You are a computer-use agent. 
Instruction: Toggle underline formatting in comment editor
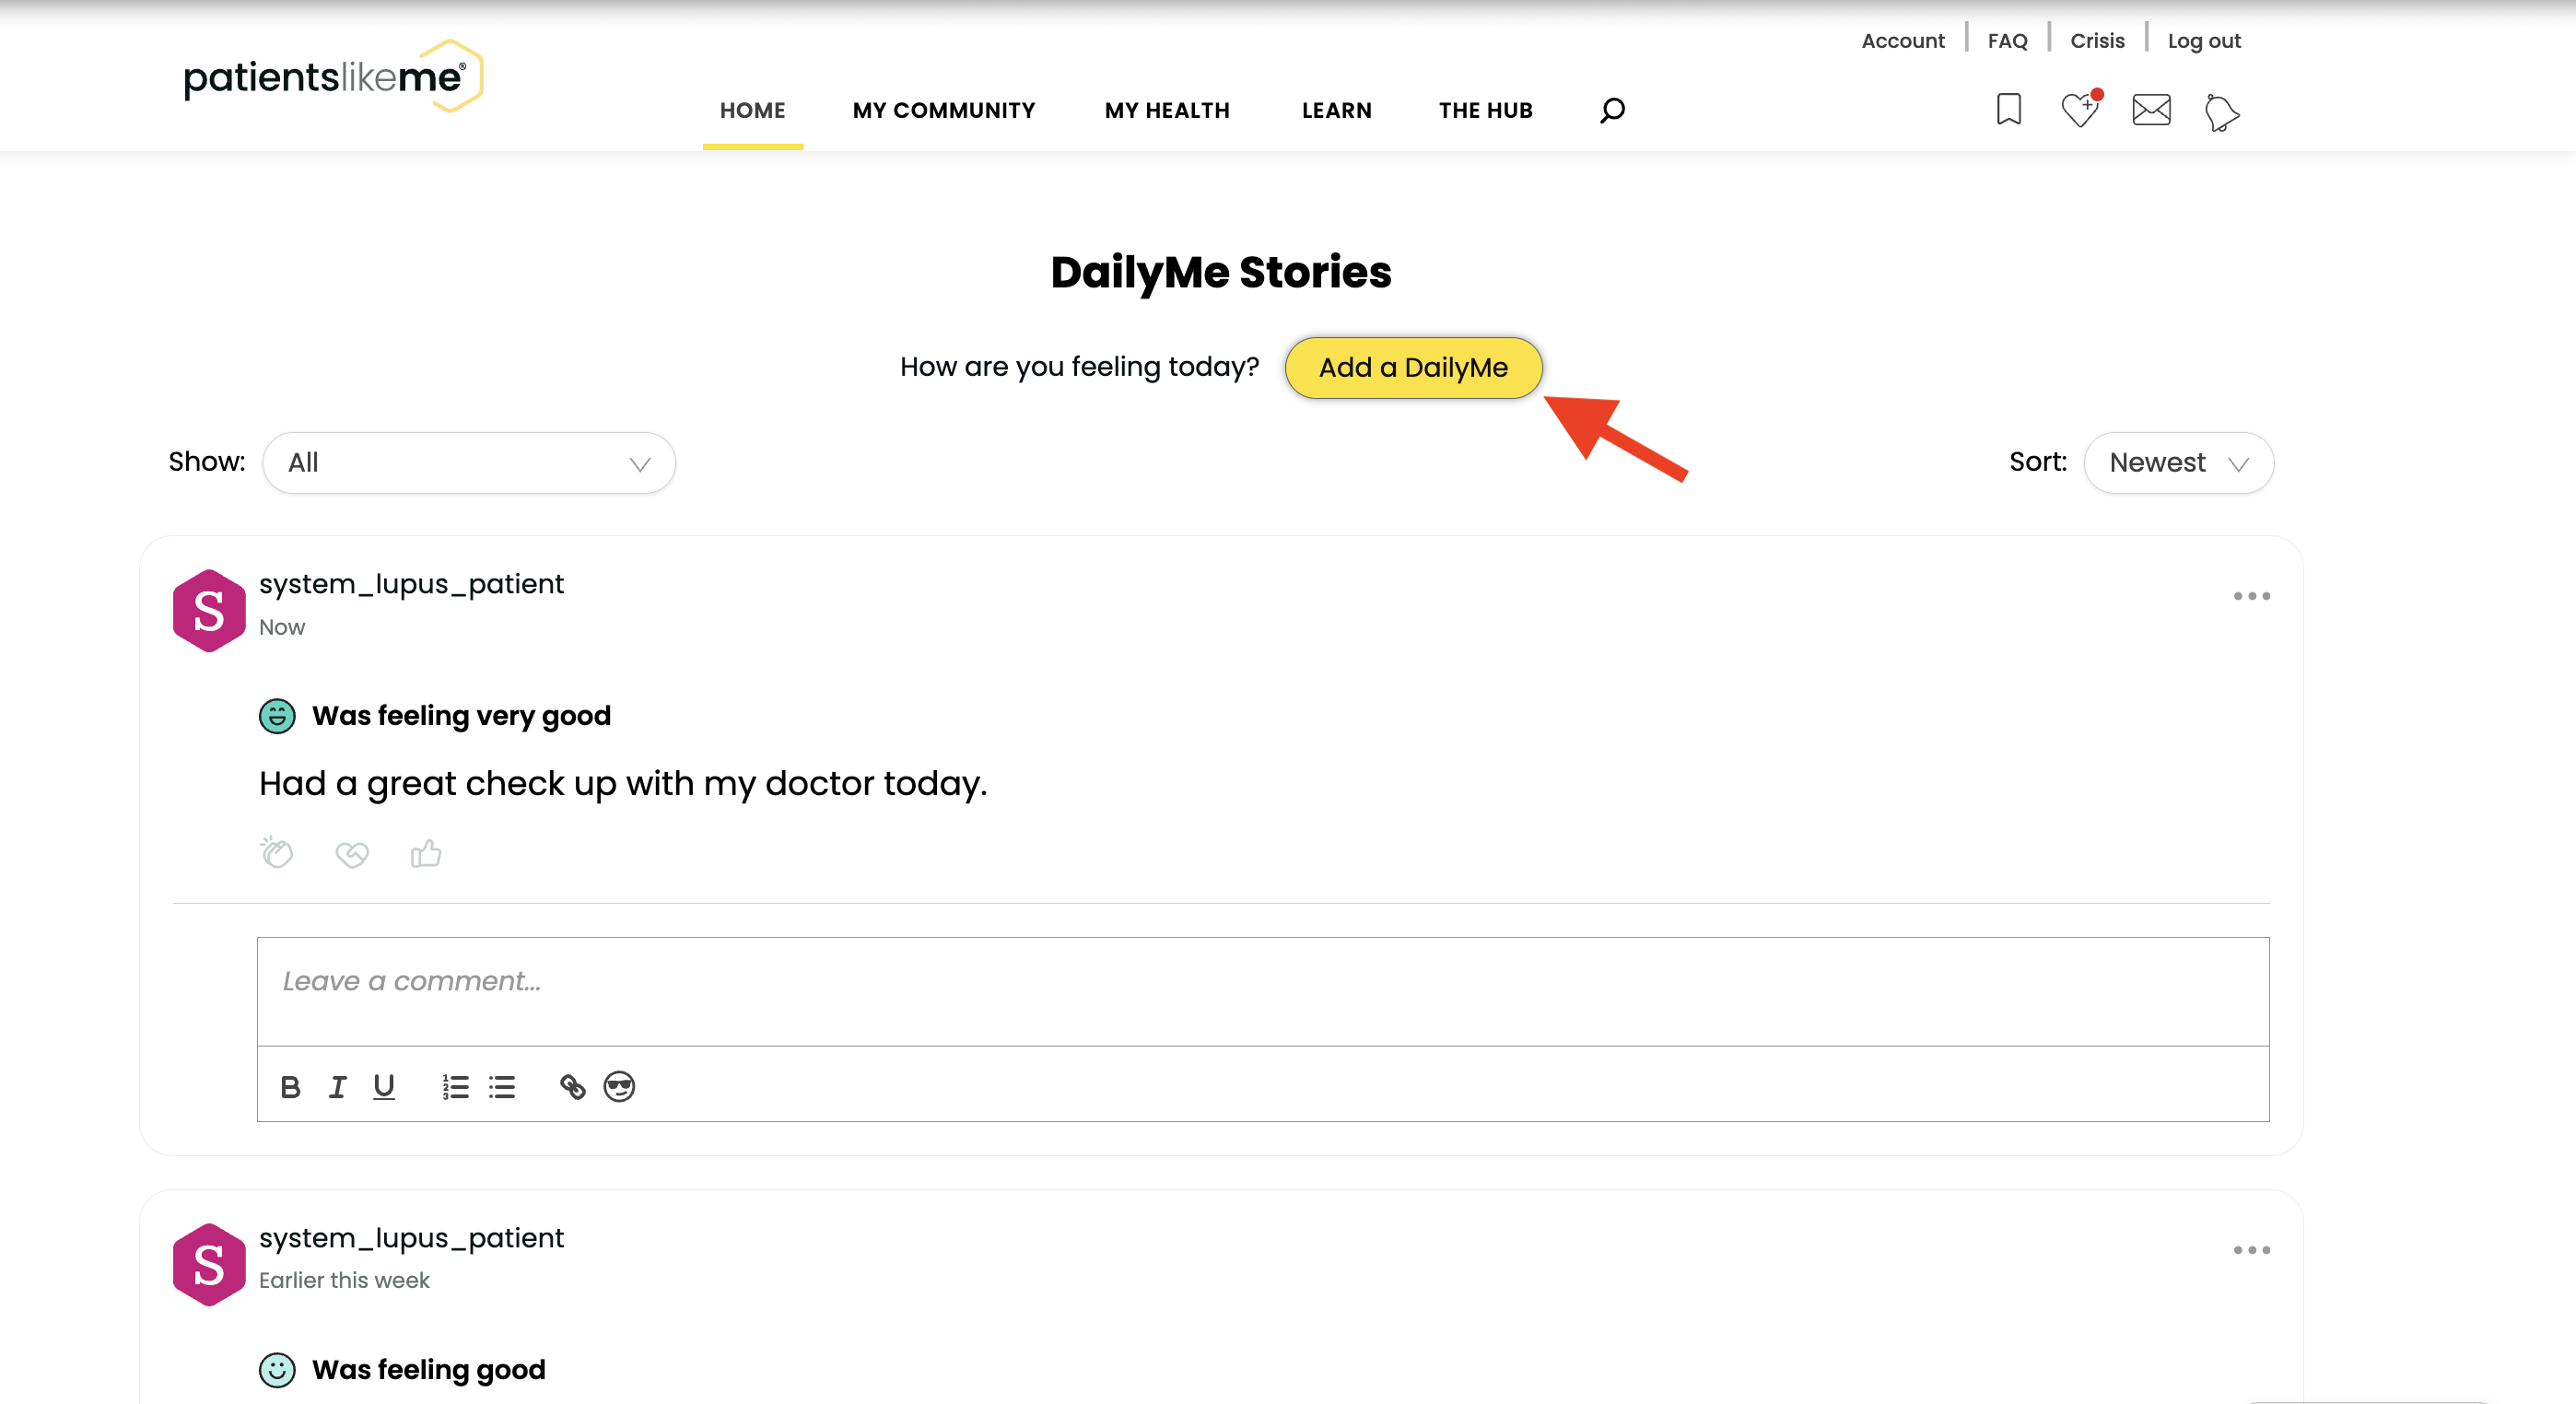(384, 1087)
